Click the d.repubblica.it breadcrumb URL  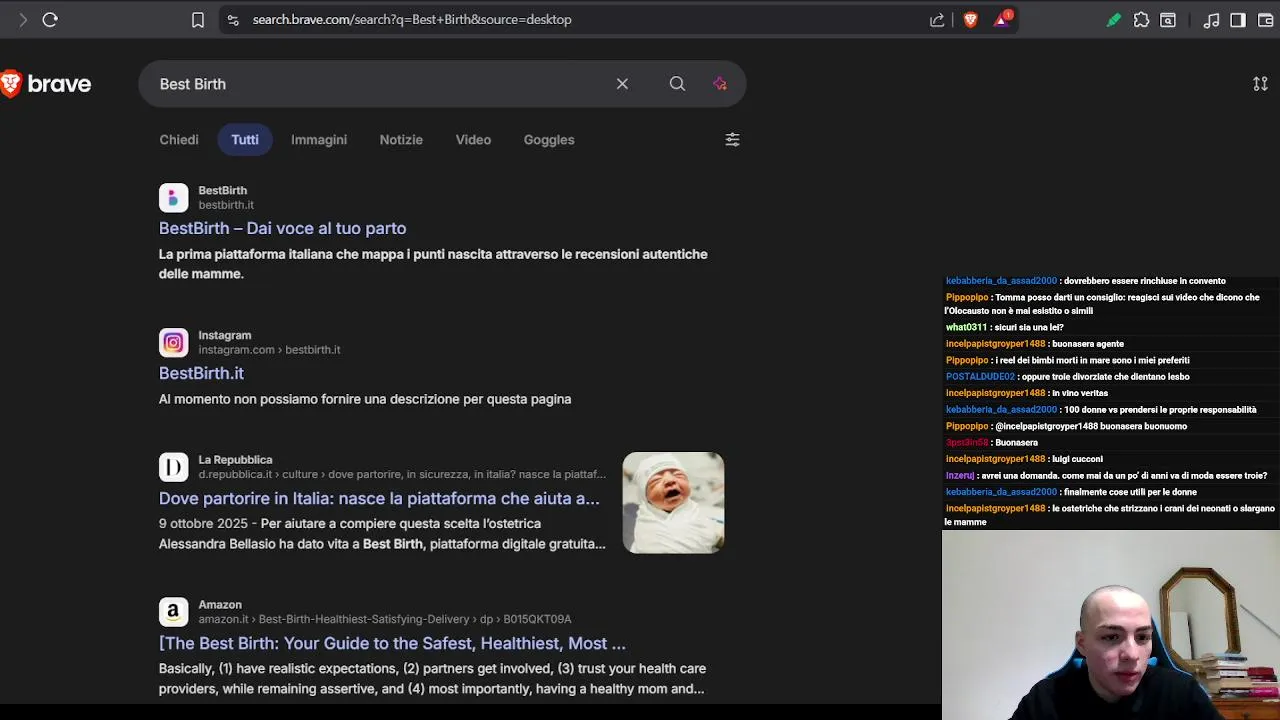[x=402, y=474]
